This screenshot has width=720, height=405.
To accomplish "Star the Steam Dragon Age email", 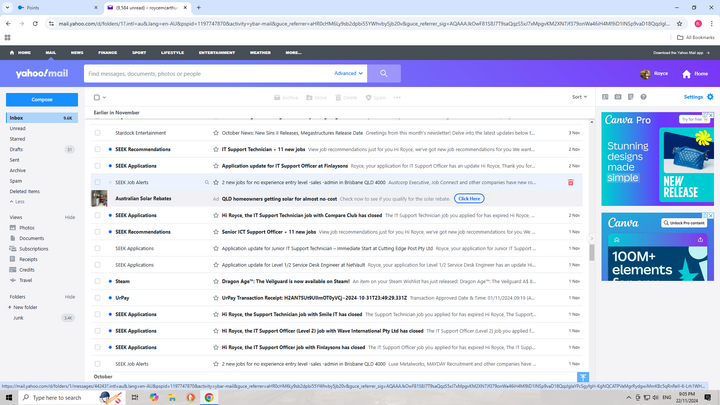I will point(215,281).
